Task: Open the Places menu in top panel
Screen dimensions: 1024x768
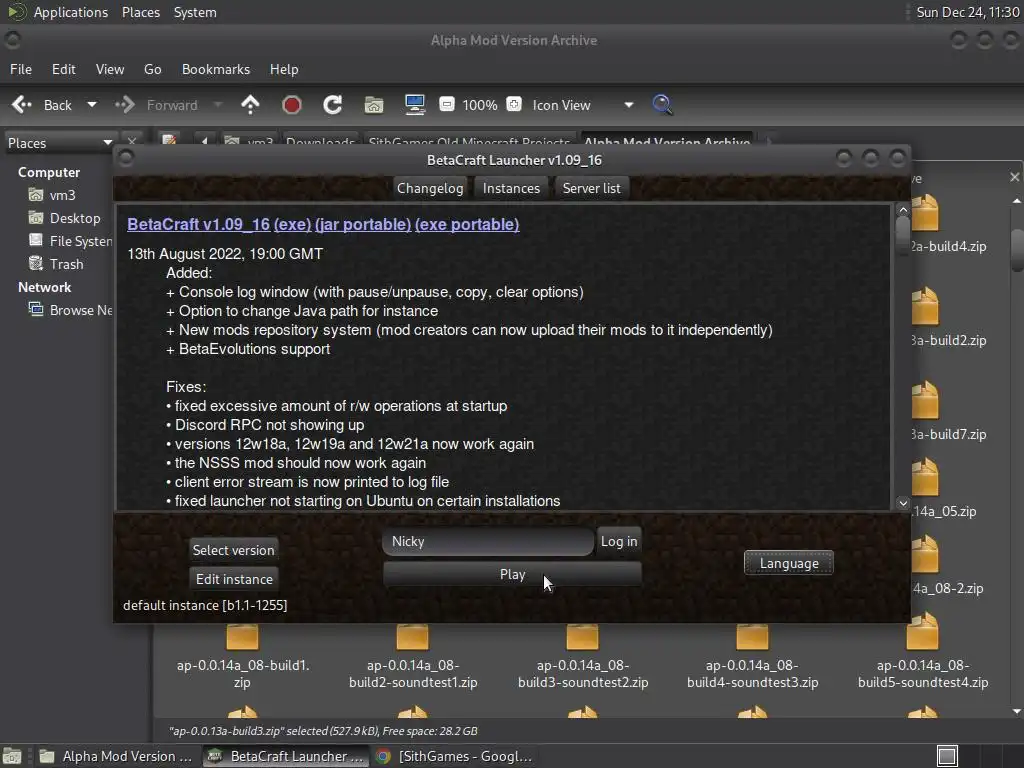Action: 141,12
